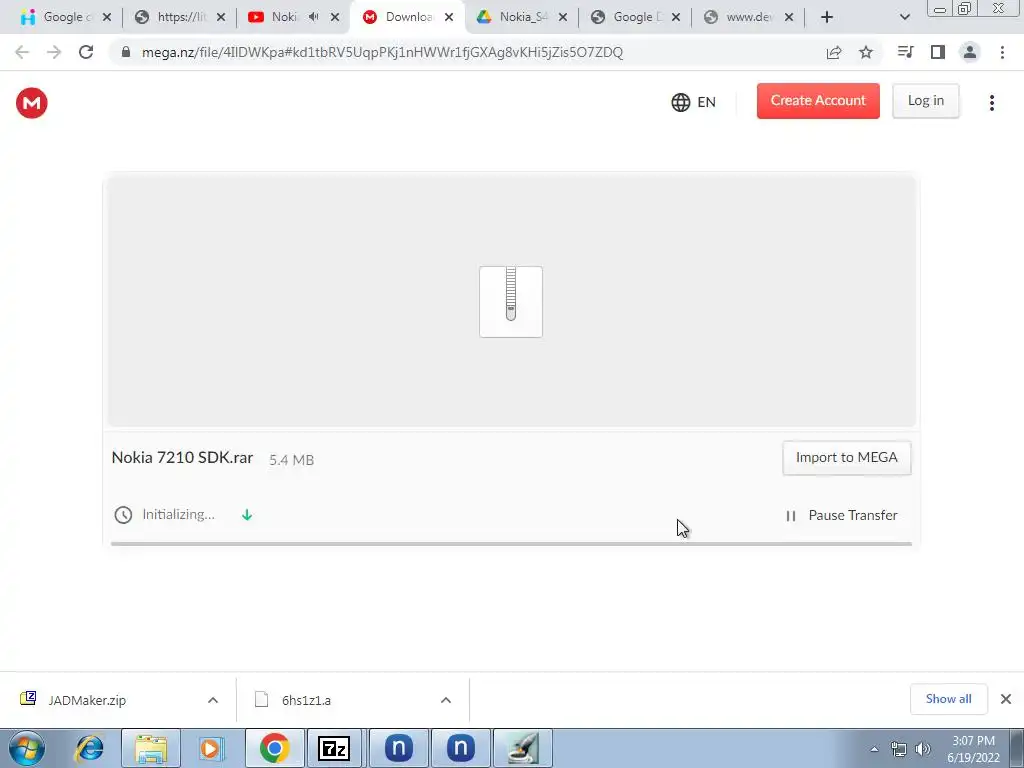Click Show all downloads

coord(948,699)
